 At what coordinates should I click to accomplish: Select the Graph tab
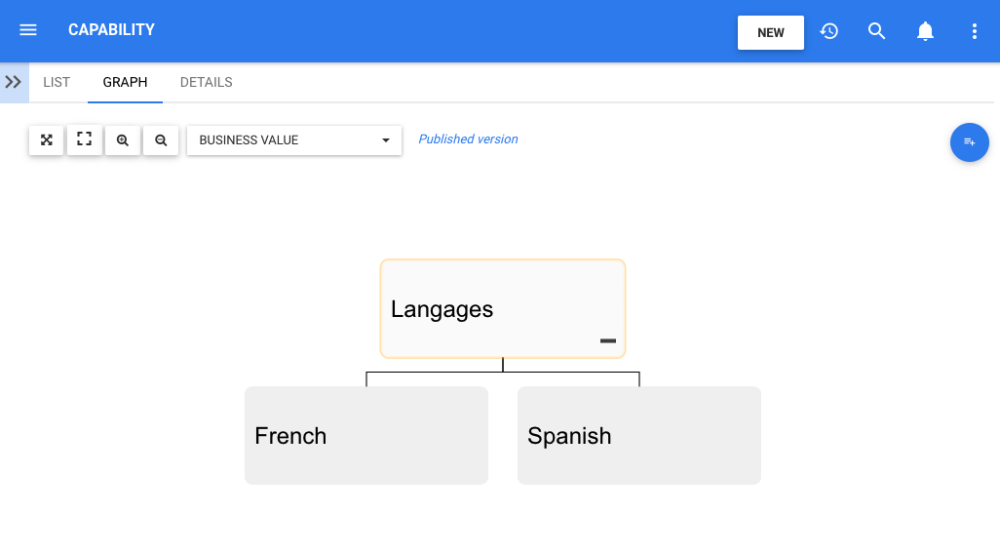(125, 82)
